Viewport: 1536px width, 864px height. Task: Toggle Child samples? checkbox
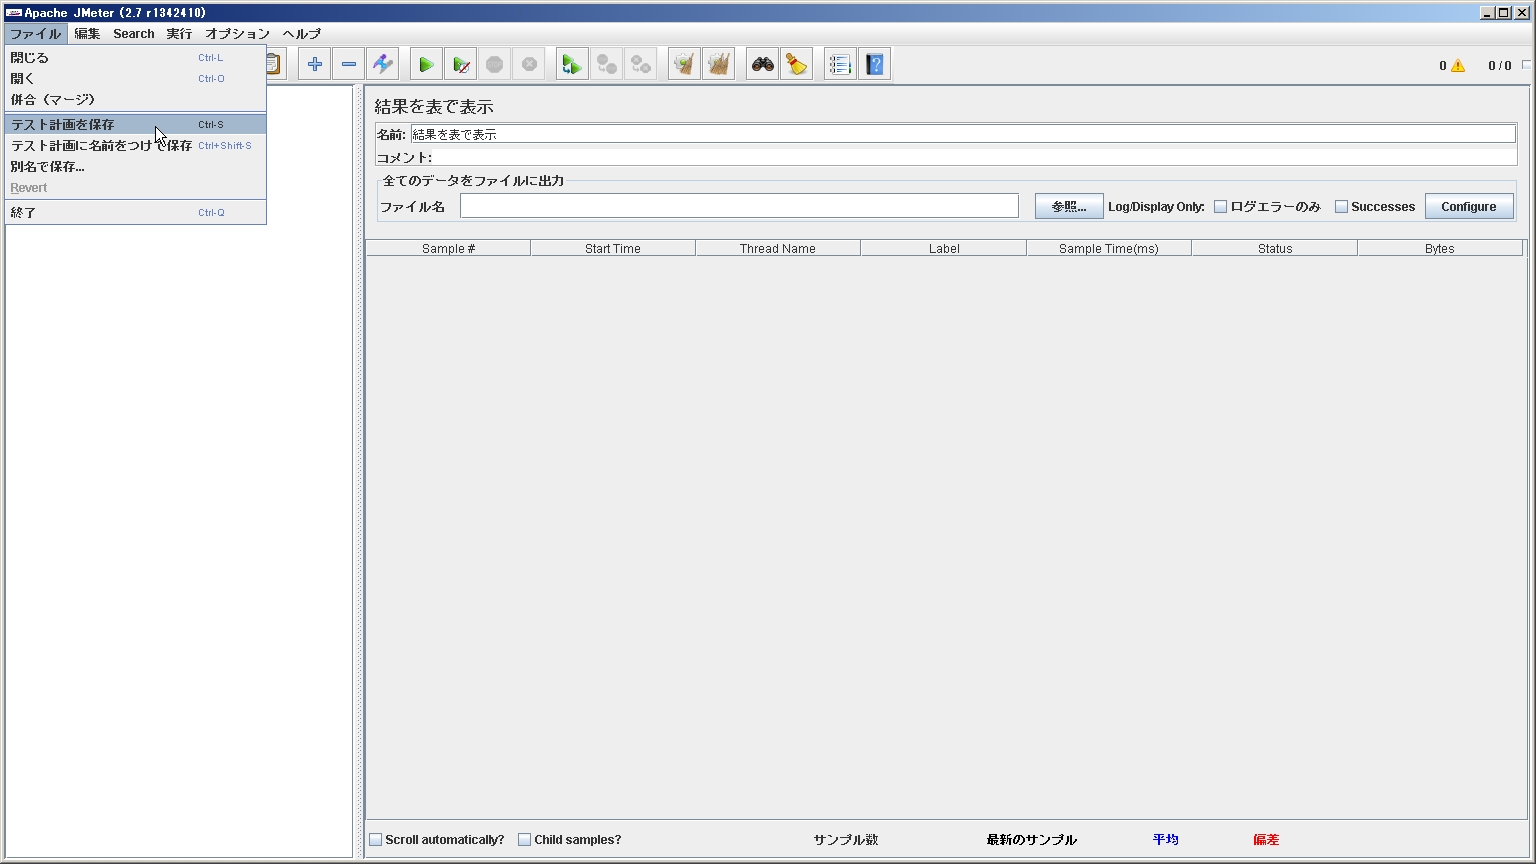coord(524,840)
